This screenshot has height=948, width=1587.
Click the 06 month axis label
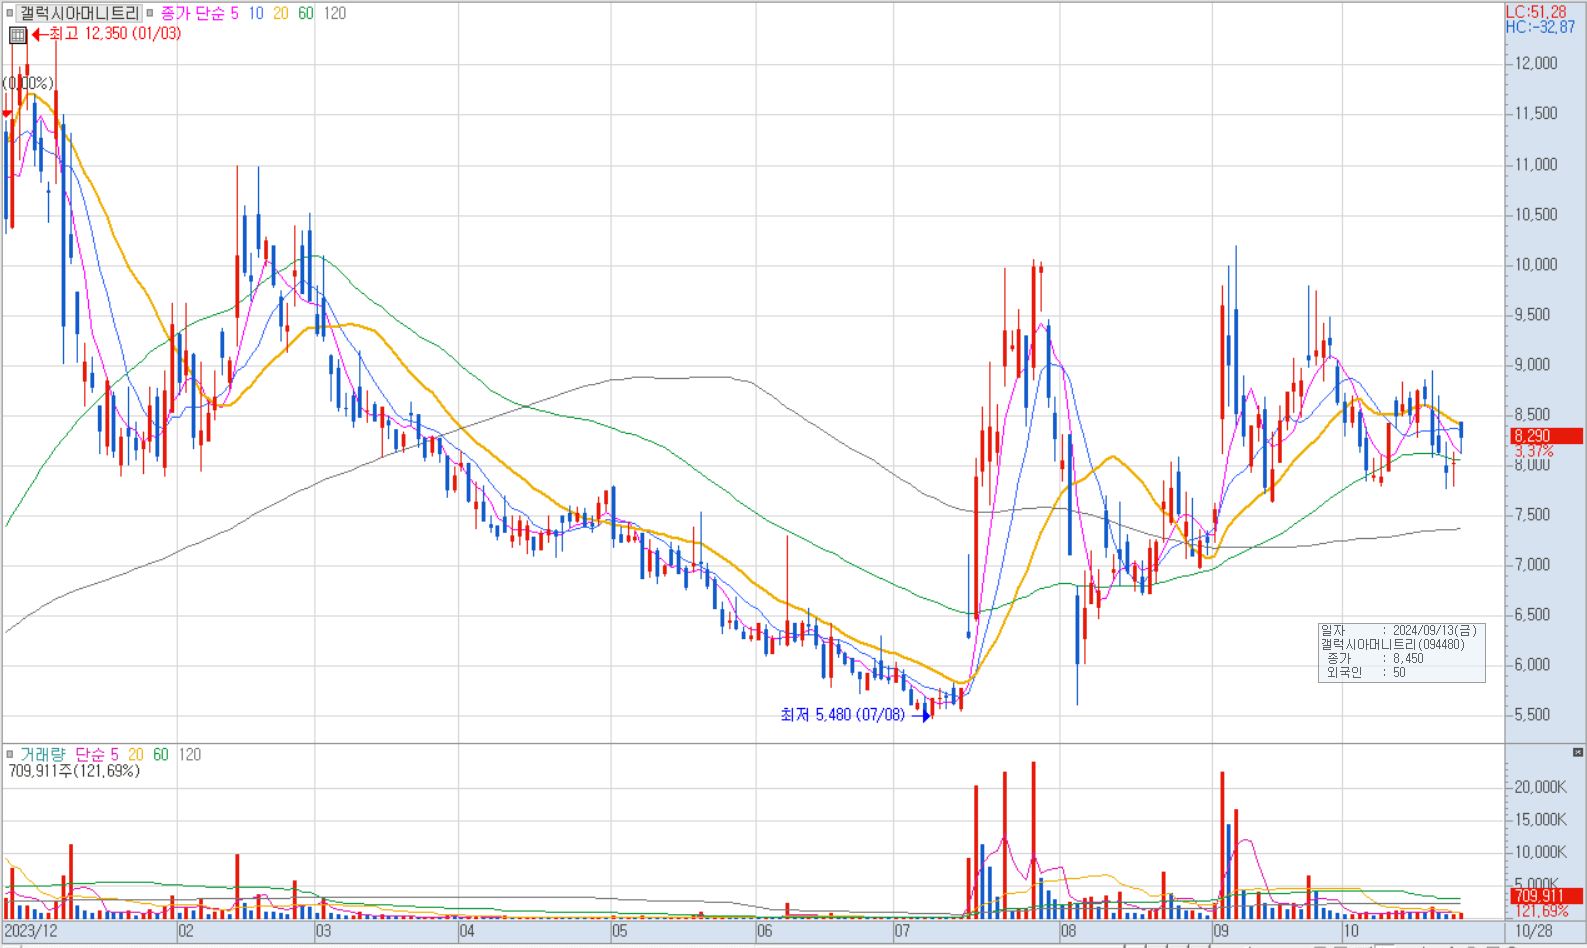(764, 931)
